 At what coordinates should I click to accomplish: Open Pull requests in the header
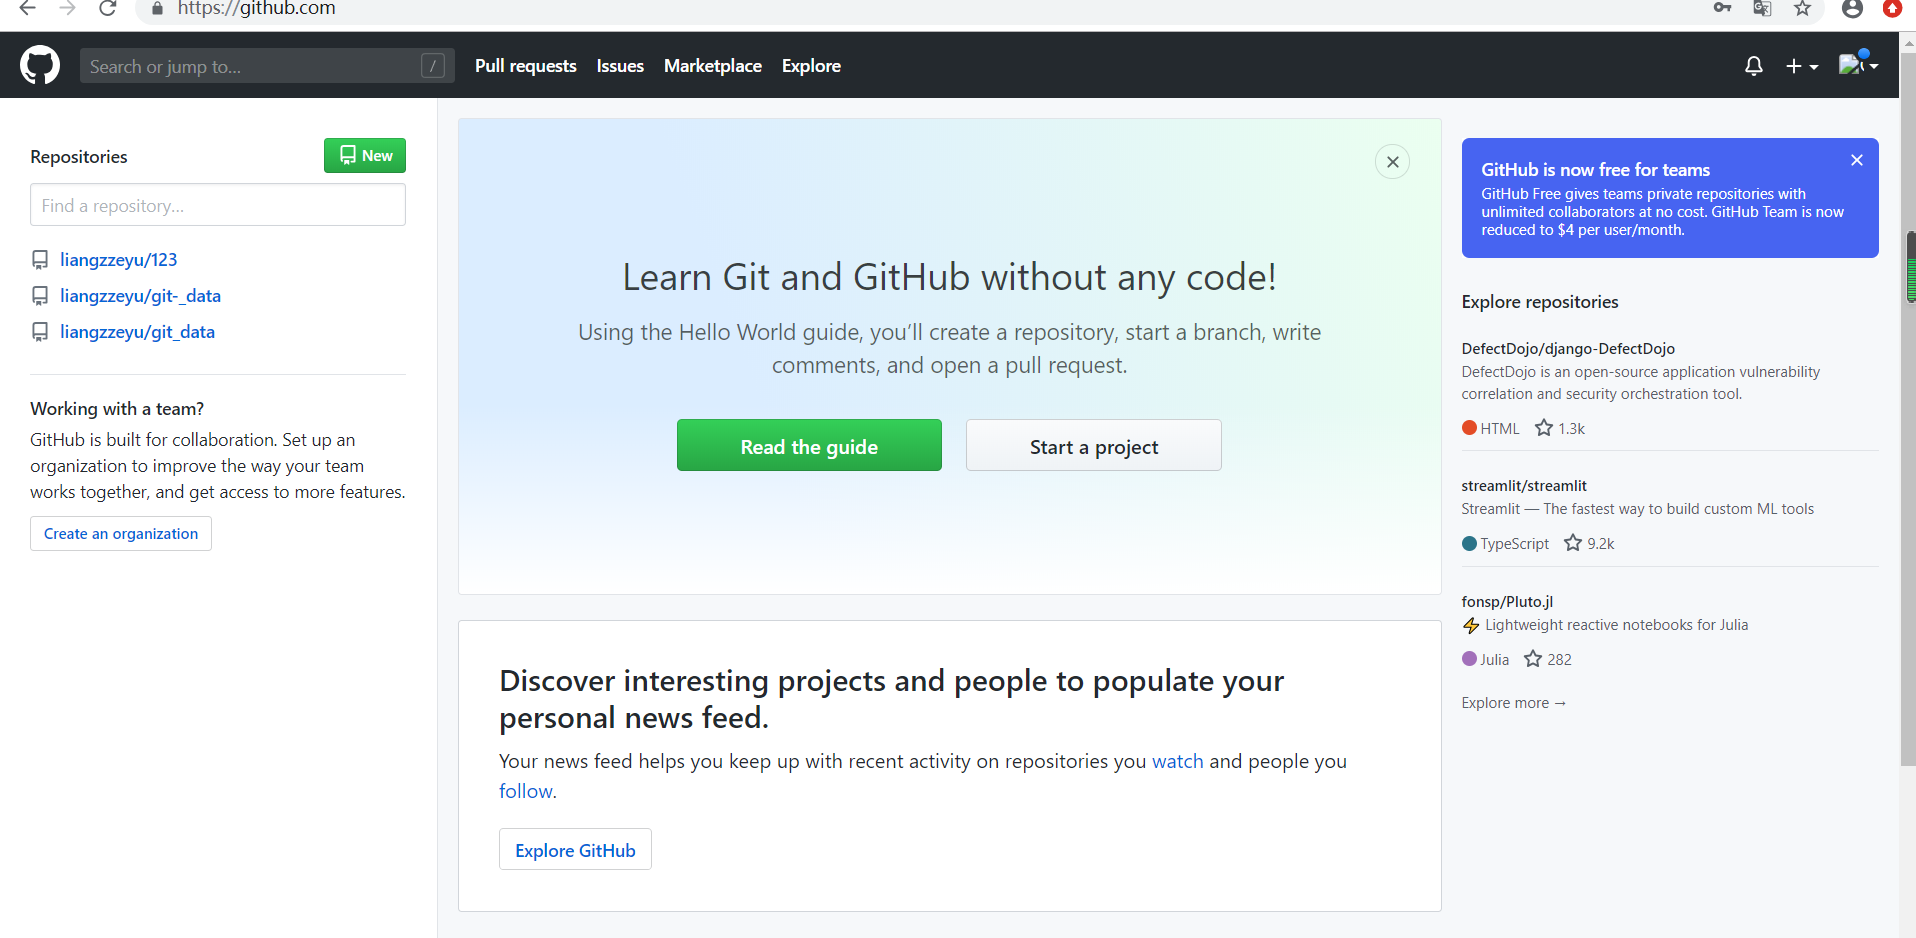pos(525,66)
